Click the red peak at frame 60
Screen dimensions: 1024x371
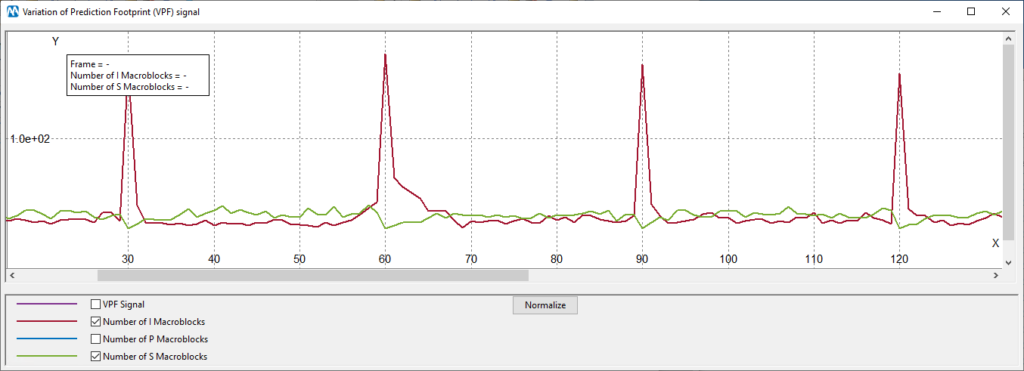click(x=385, y=55)
